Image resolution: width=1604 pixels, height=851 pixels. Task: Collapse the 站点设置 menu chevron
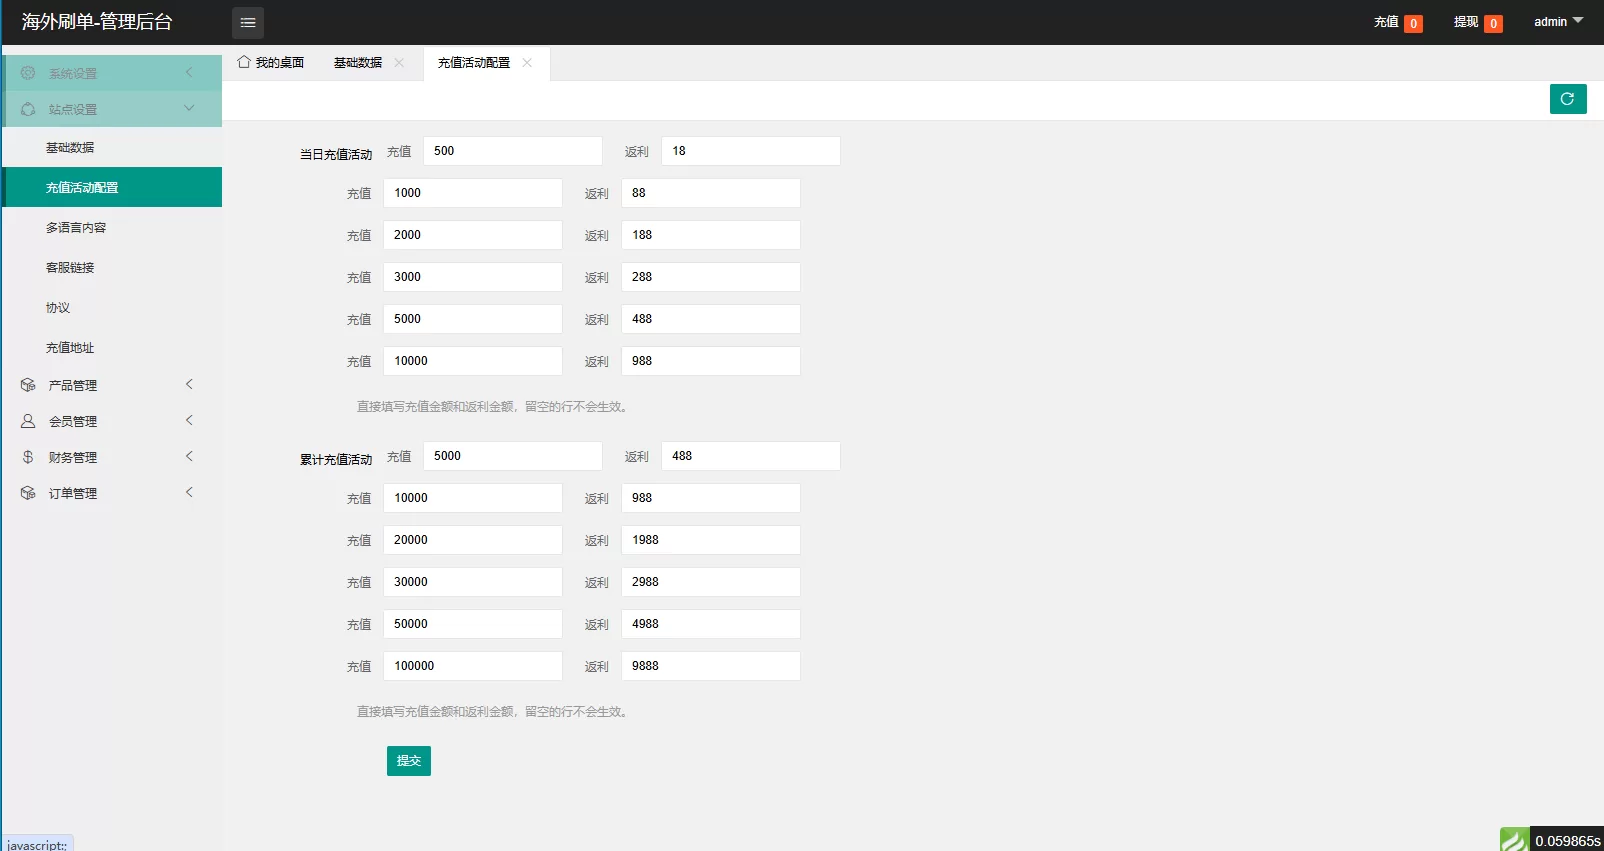click(189, 108)
